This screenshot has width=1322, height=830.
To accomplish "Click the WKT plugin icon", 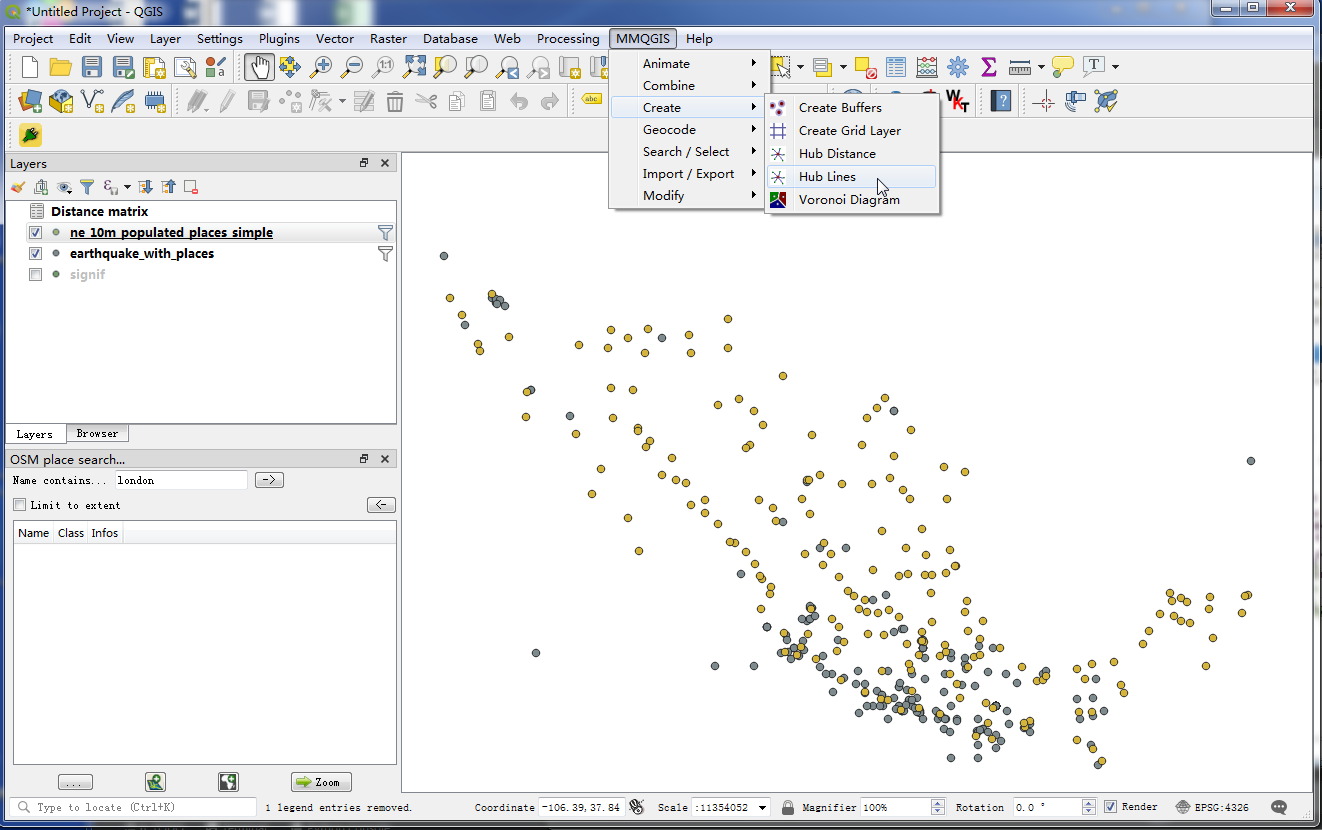I will tap(957, 101).
